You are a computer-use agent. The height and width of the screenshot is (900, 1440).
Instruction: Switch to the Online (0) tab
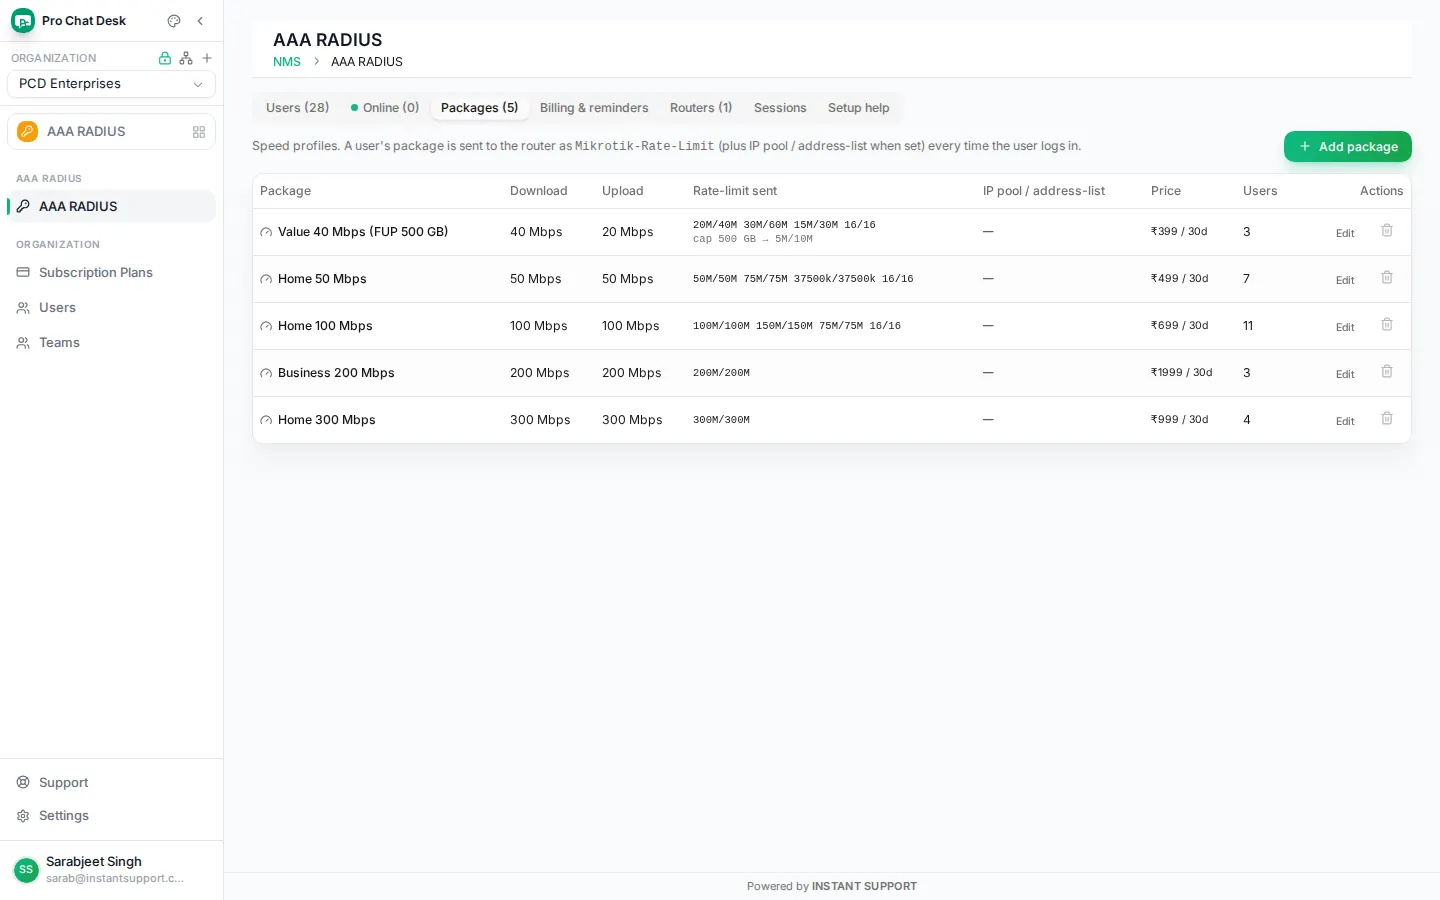(x=385, y=108)
